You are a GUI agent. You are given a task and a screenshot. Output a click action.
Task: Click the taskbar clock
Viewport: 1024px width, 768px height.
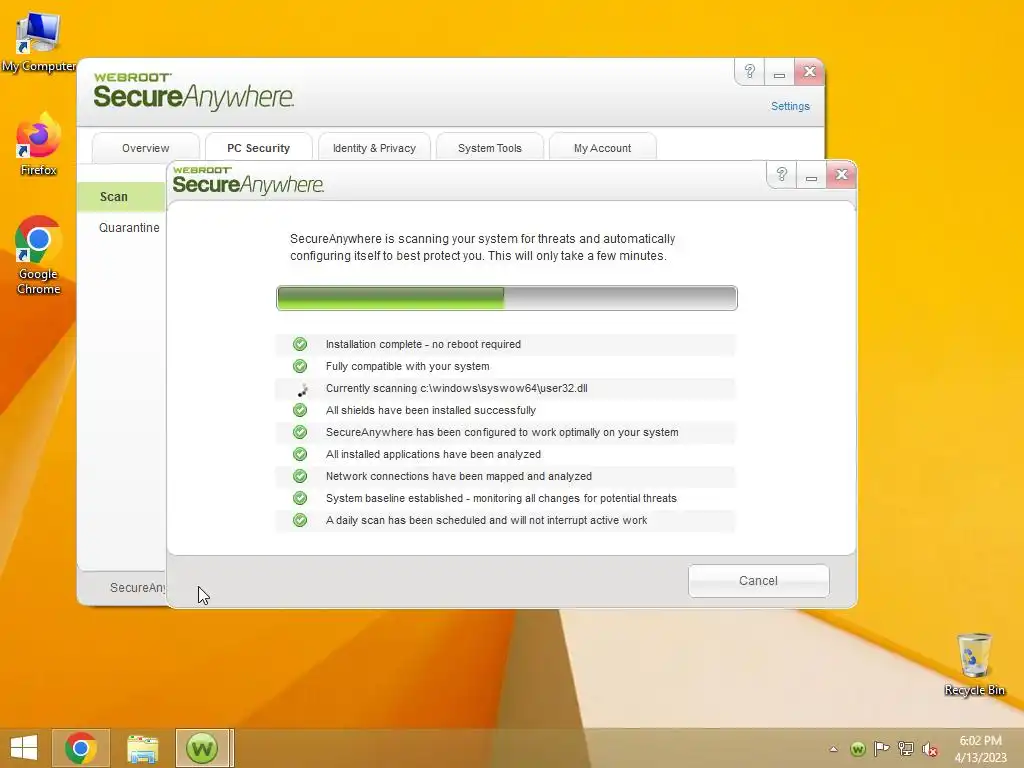coord(980,748)
